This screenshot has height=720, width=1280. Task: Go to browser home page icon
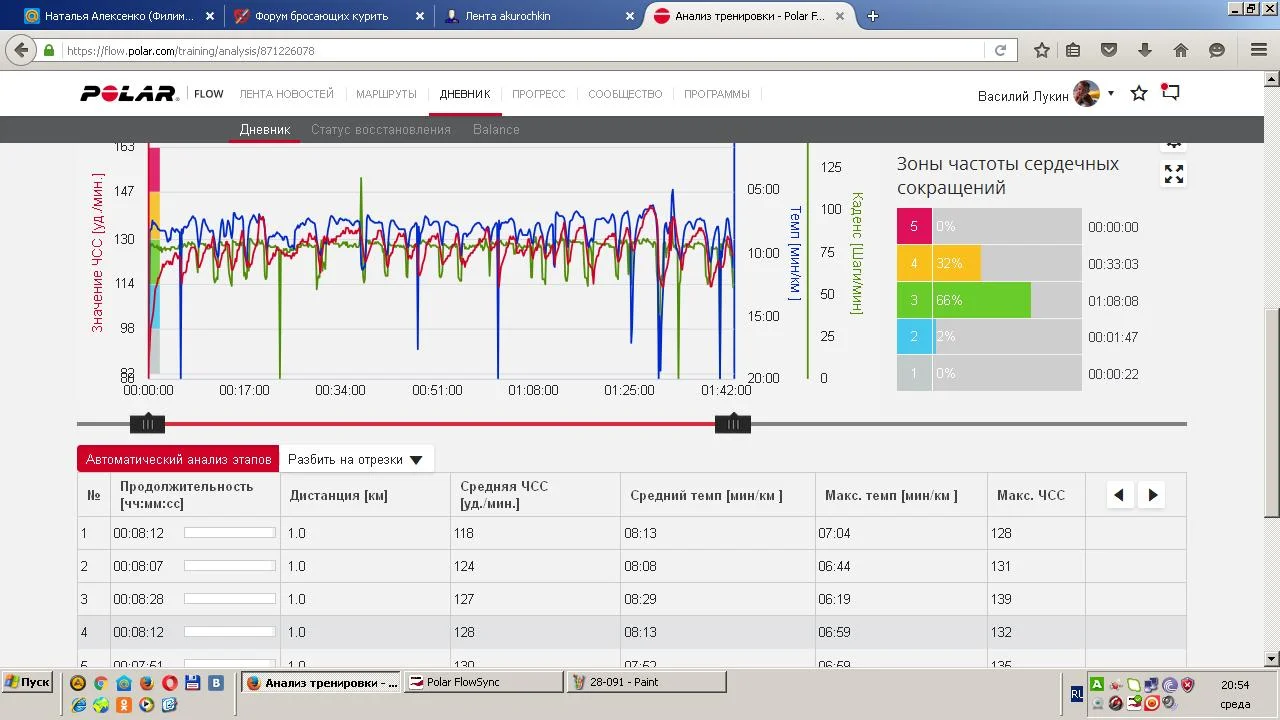(1181, 50)
